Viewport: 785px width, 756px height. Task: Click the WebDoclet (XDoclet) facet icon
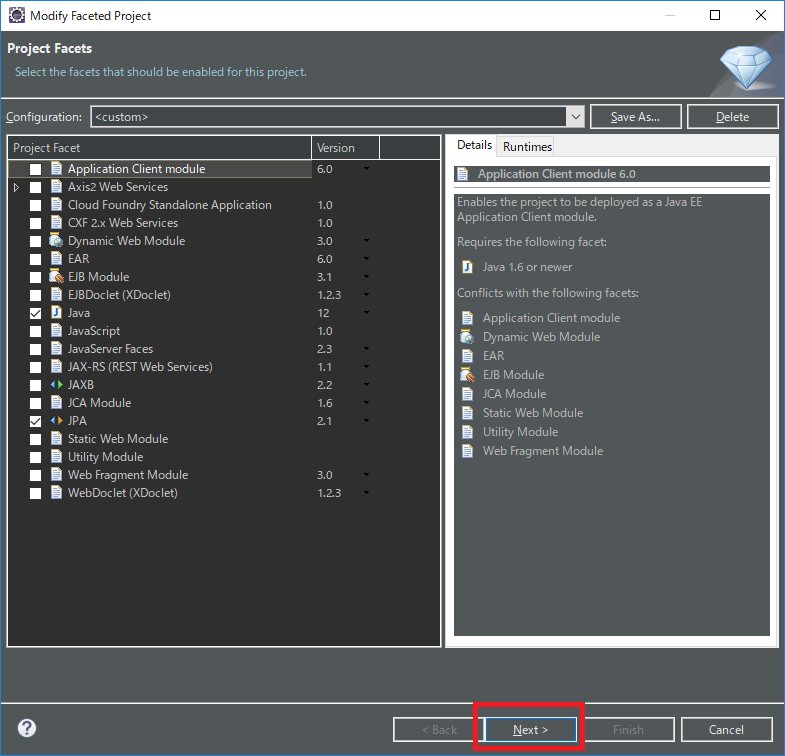click(57, 493)
